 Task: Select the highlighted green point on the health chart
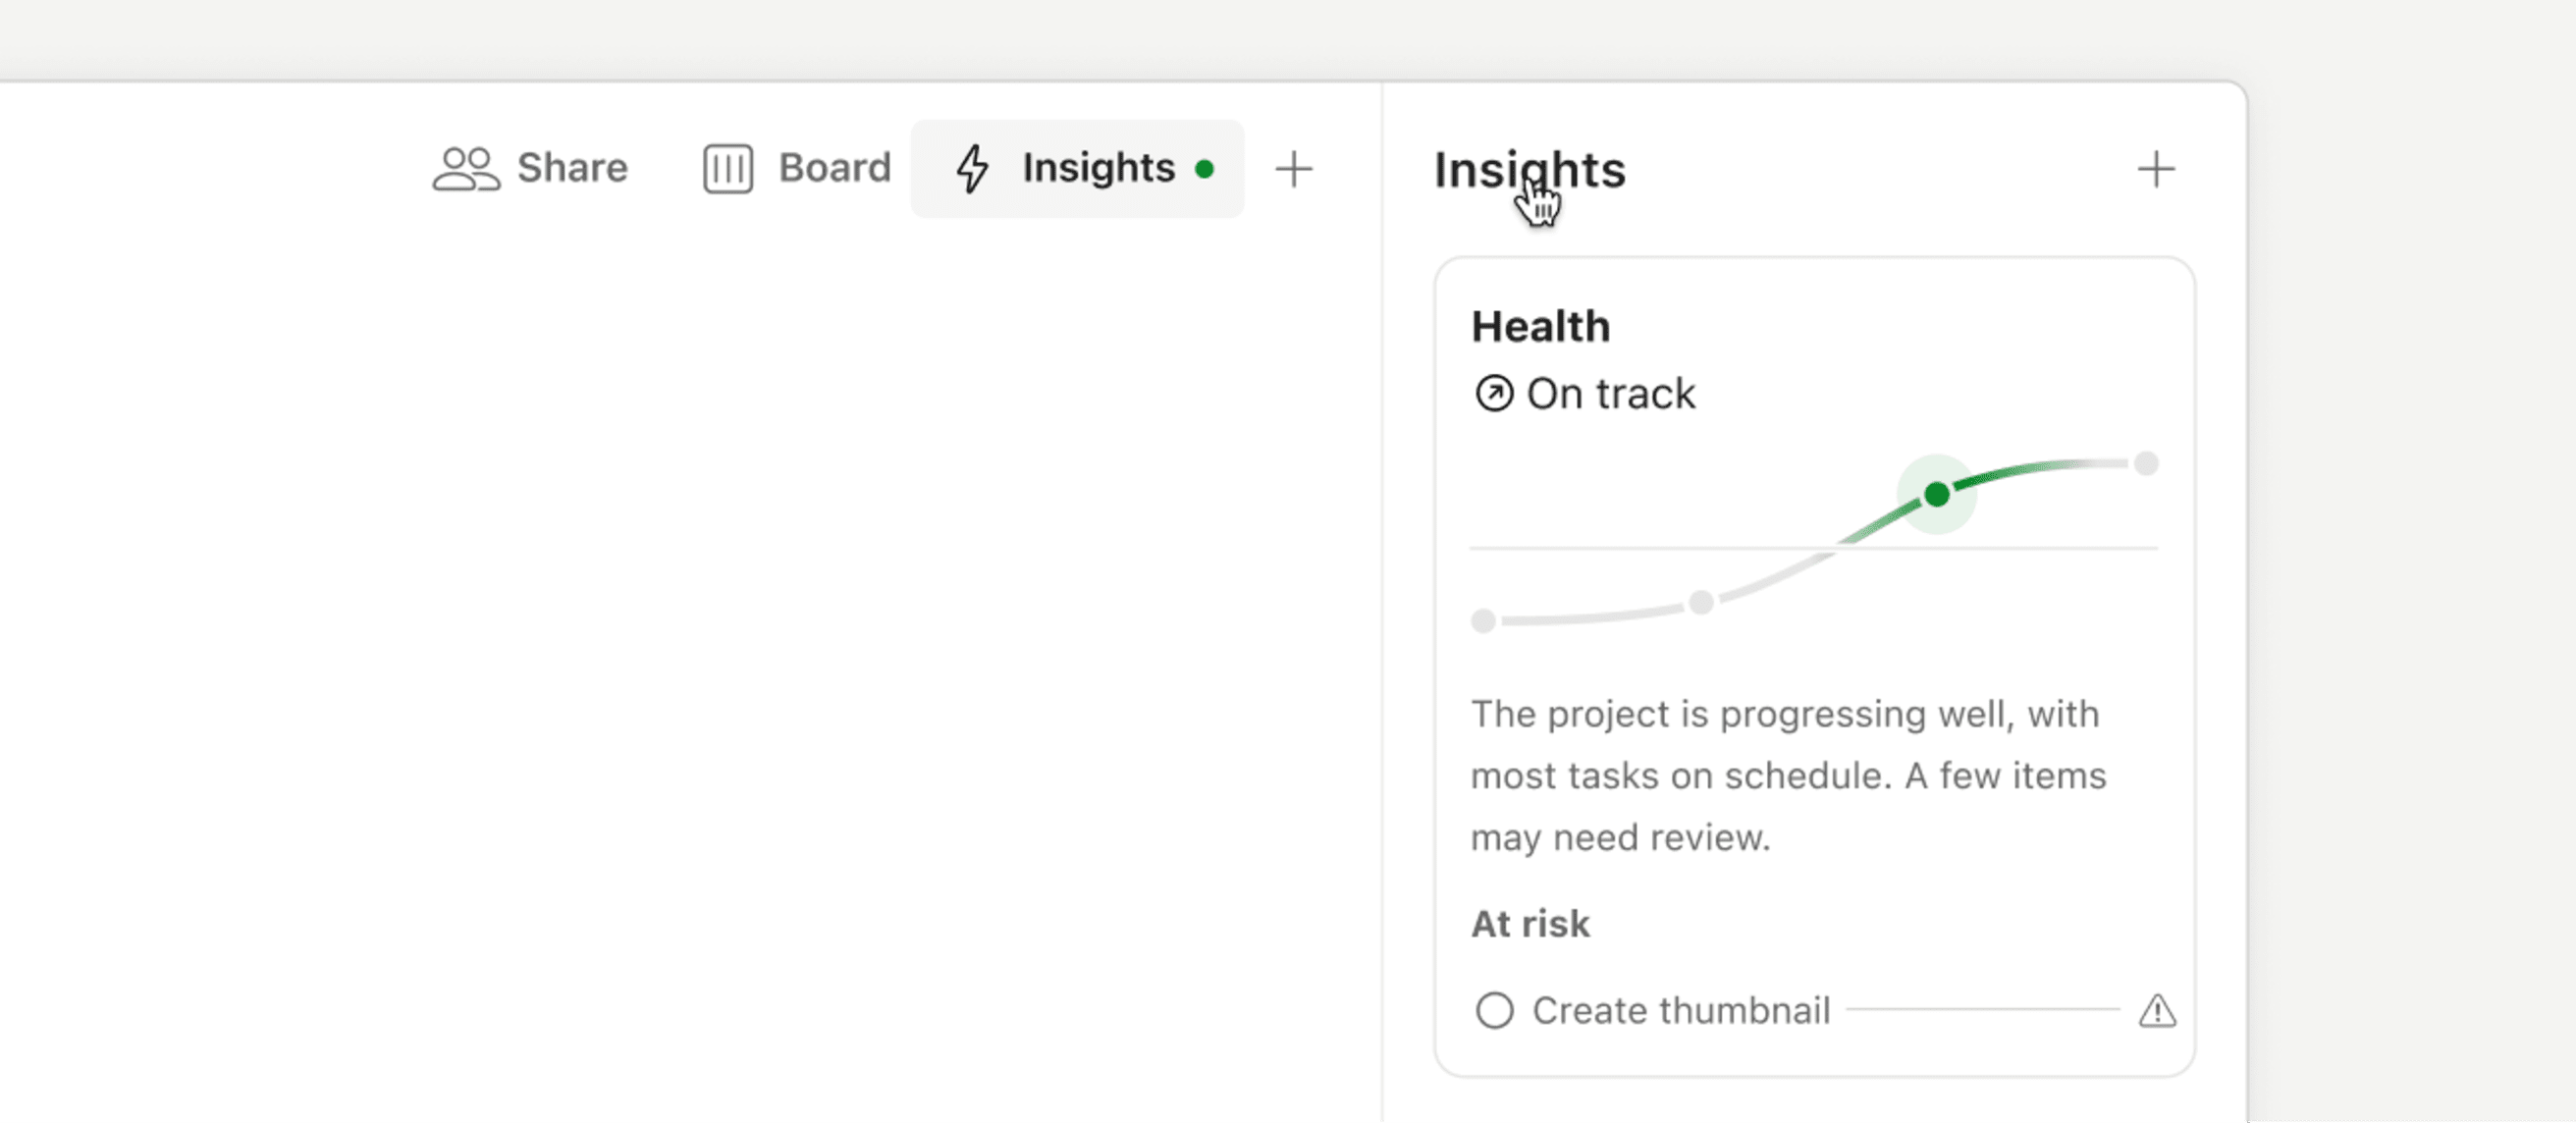1937,493
